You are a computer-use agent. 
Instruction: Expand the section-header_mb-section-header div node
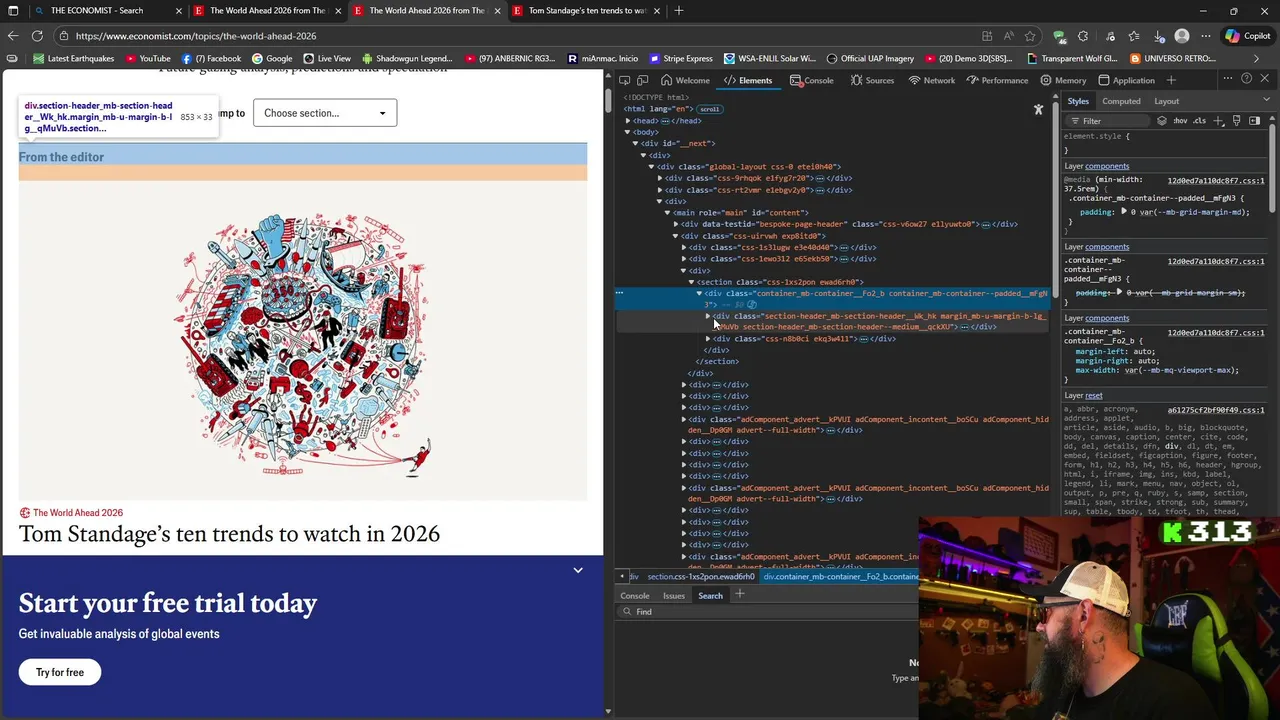pos(708,316)
